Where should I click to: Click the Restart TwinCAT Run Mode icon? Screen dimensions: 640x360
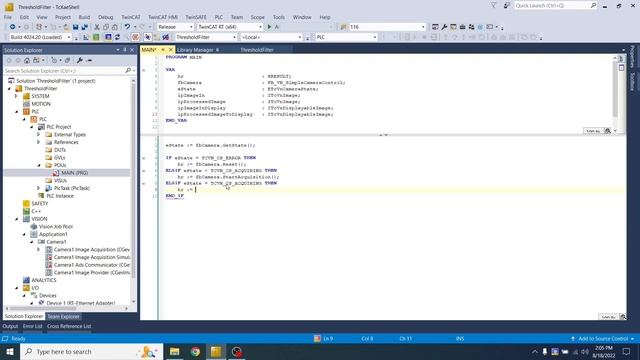[96, 37]
